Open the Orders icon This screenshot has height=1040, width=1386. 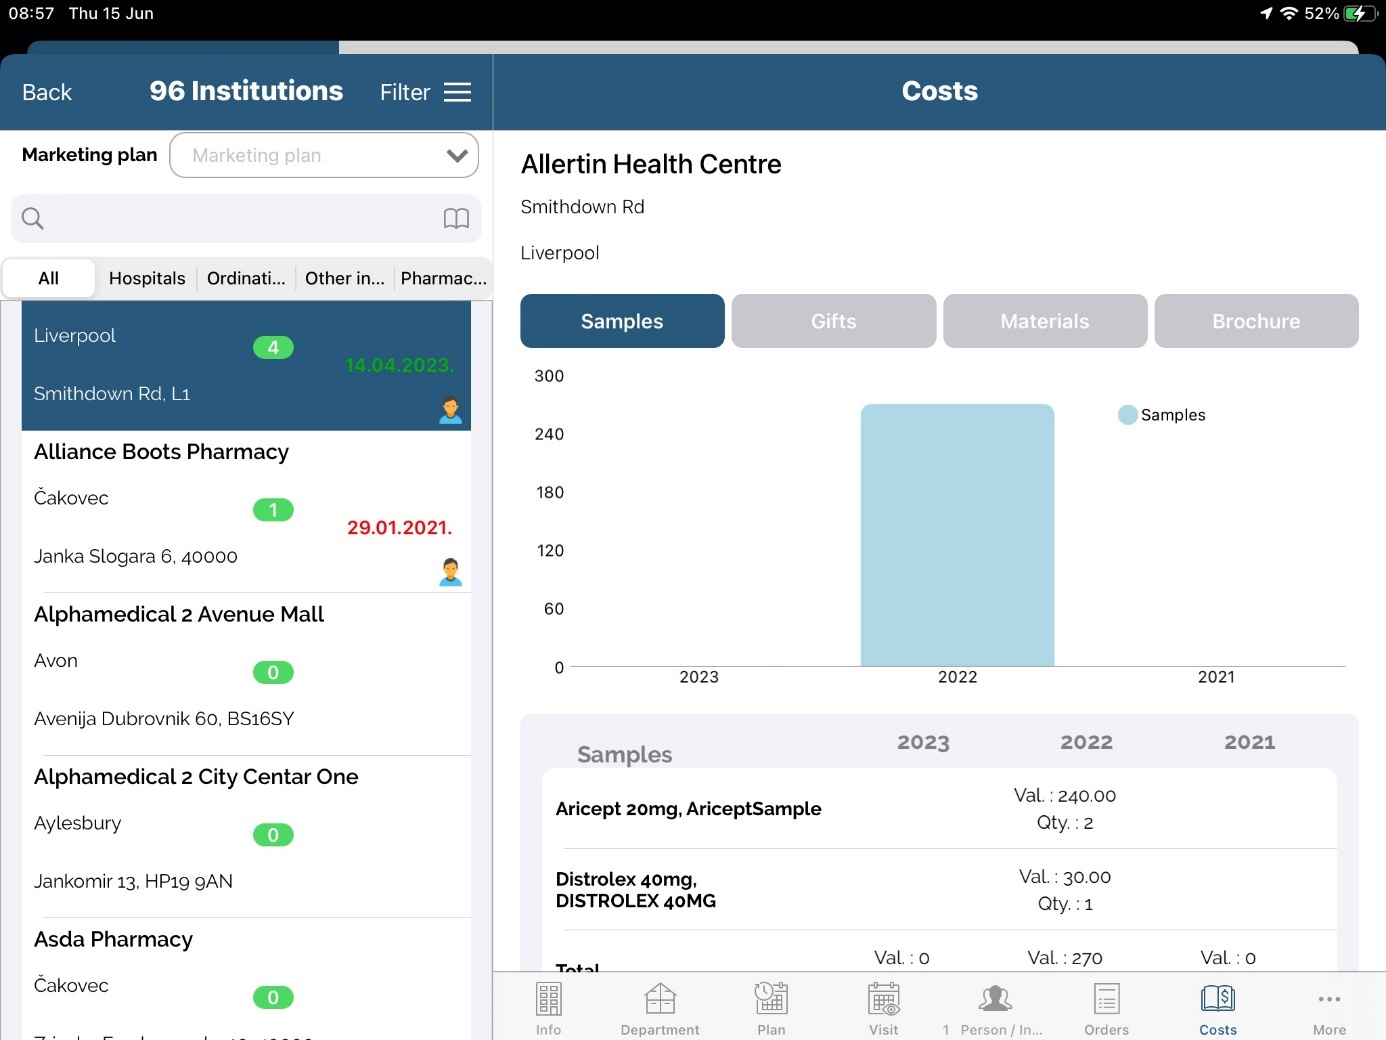click(1106, 999)
